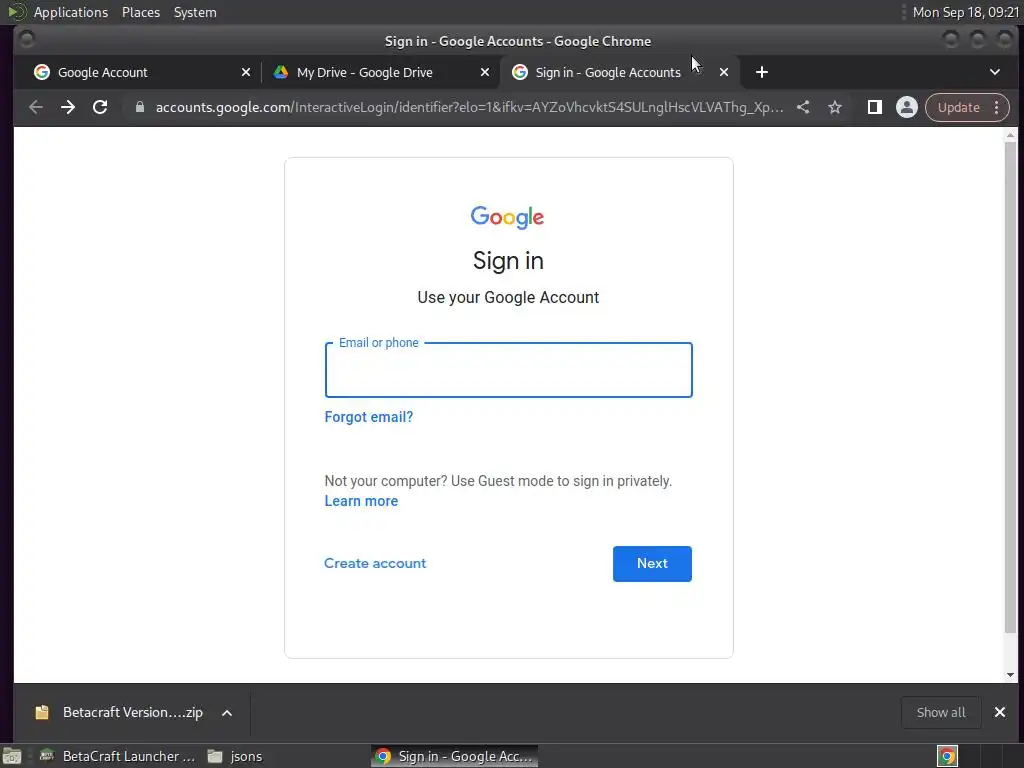Click the Google logo
This screenshot has width=1024, height=768.
tap(507, 217)
